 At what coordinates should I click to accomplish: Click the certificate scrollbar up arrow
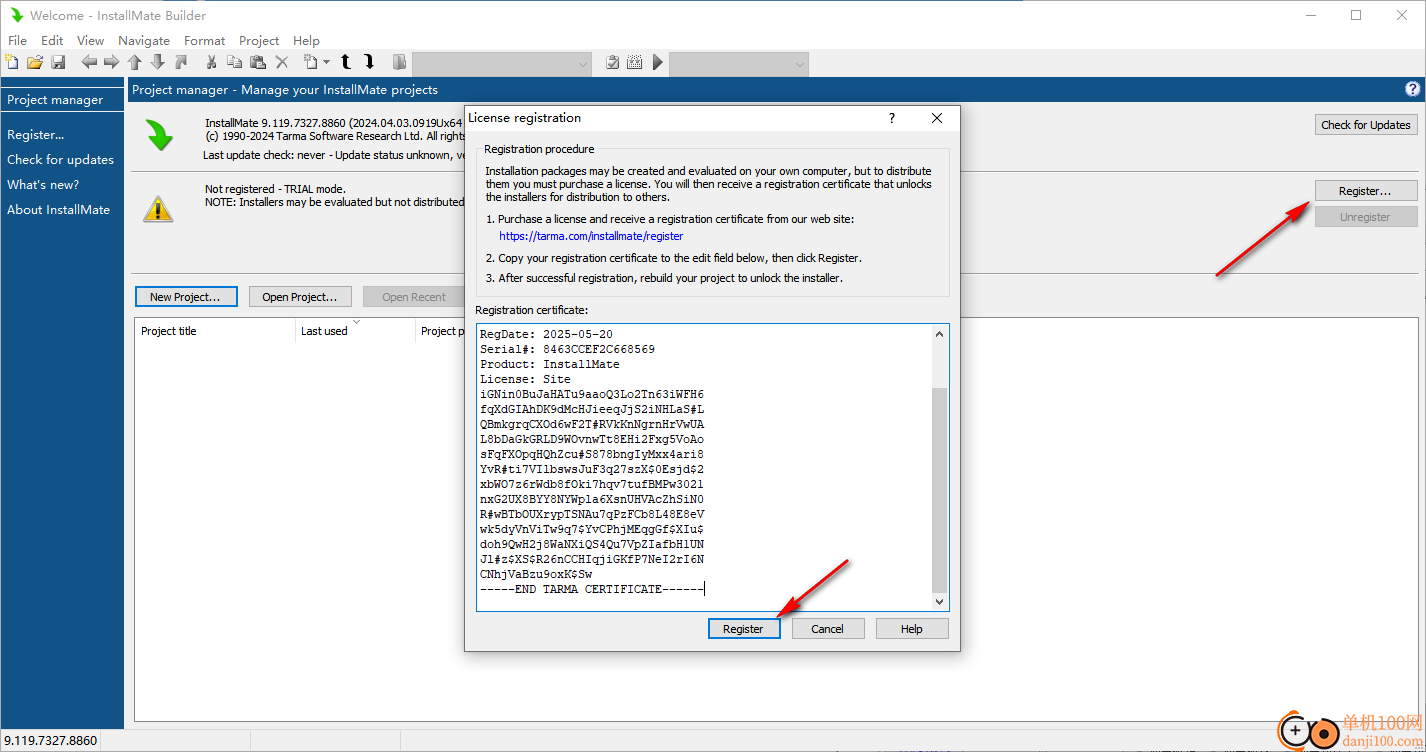pyautogui.click(x=939, y=333)
